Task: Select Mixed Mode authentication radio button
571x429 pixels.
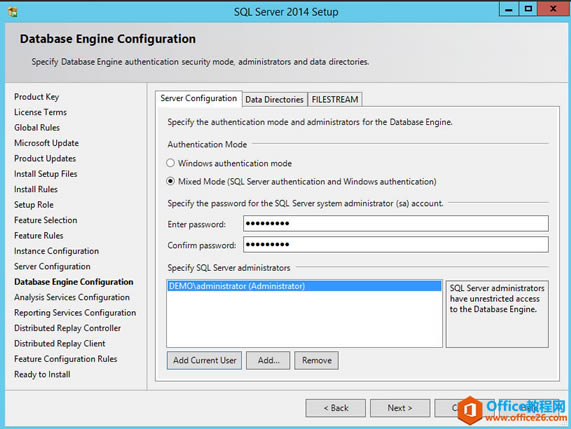Action: [170, 181]
